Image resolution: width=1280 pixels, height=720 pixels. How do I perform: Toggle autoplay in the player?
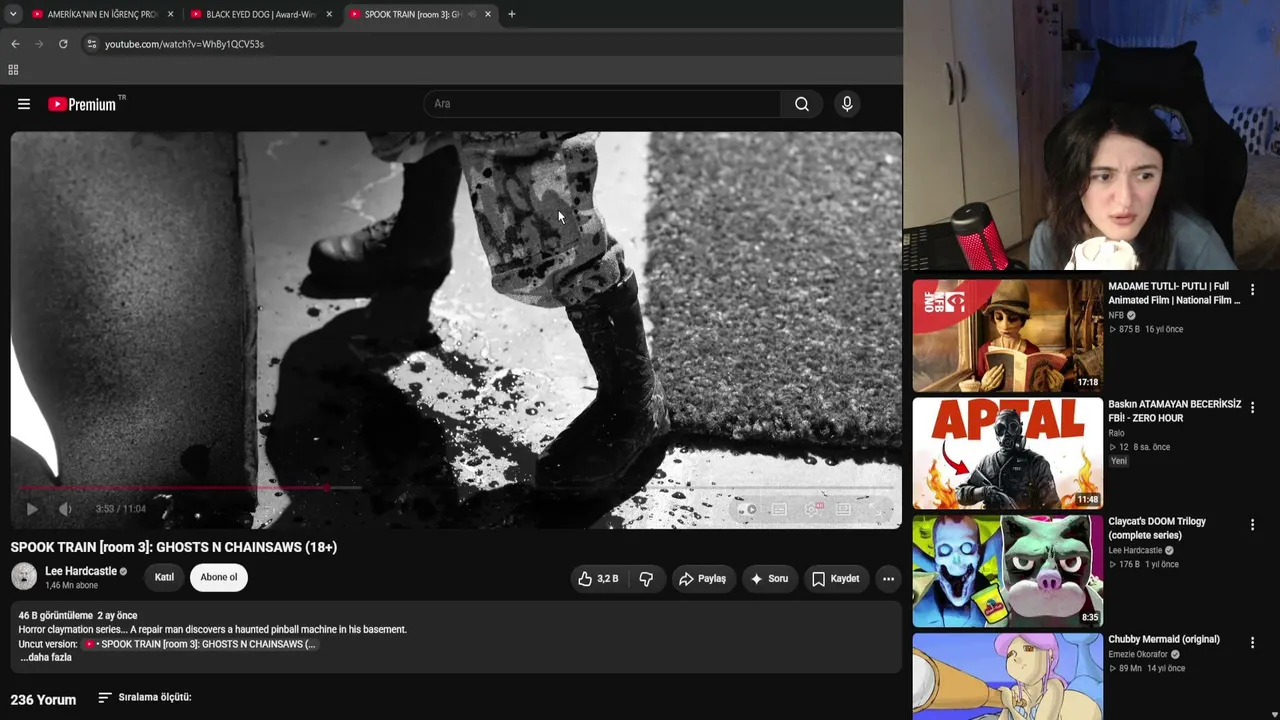click(x=747, y=510)
